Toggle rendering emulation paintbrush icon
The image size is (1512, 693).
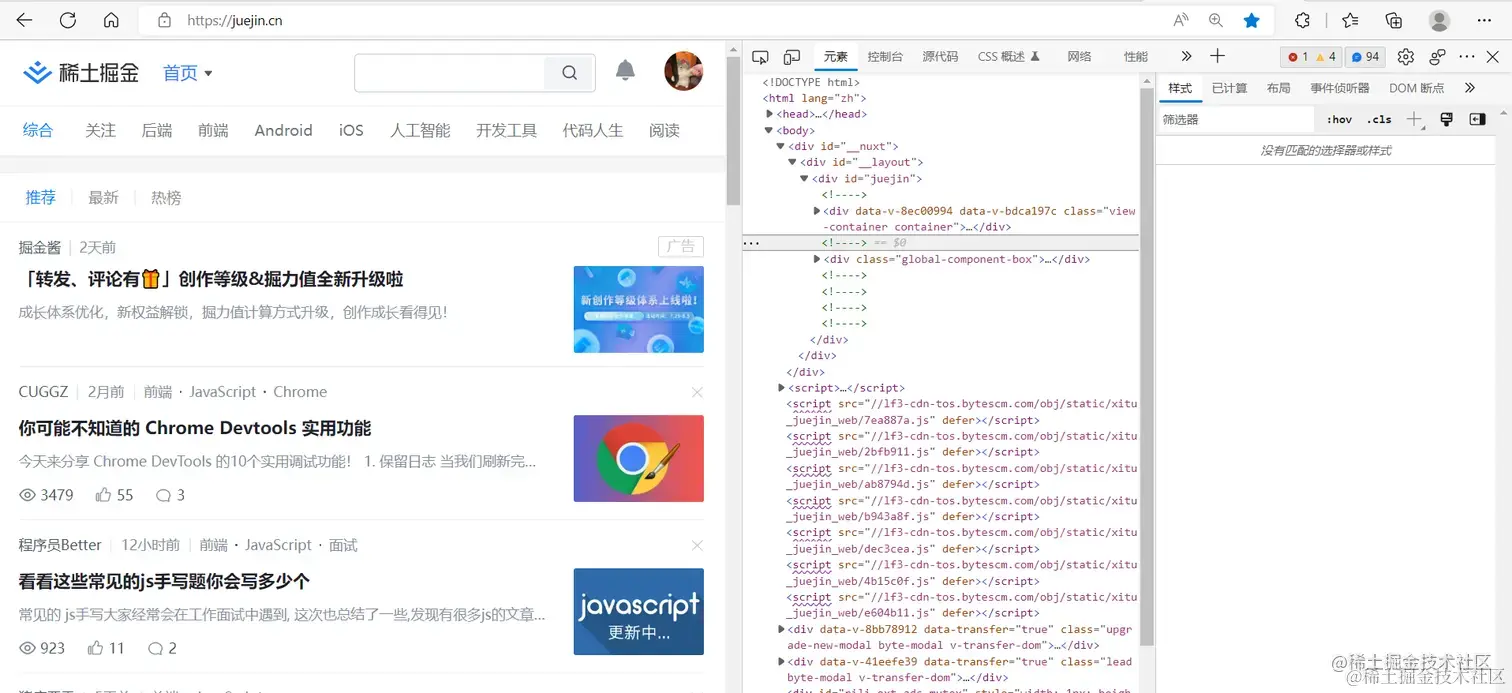[x=1446, y=119]
